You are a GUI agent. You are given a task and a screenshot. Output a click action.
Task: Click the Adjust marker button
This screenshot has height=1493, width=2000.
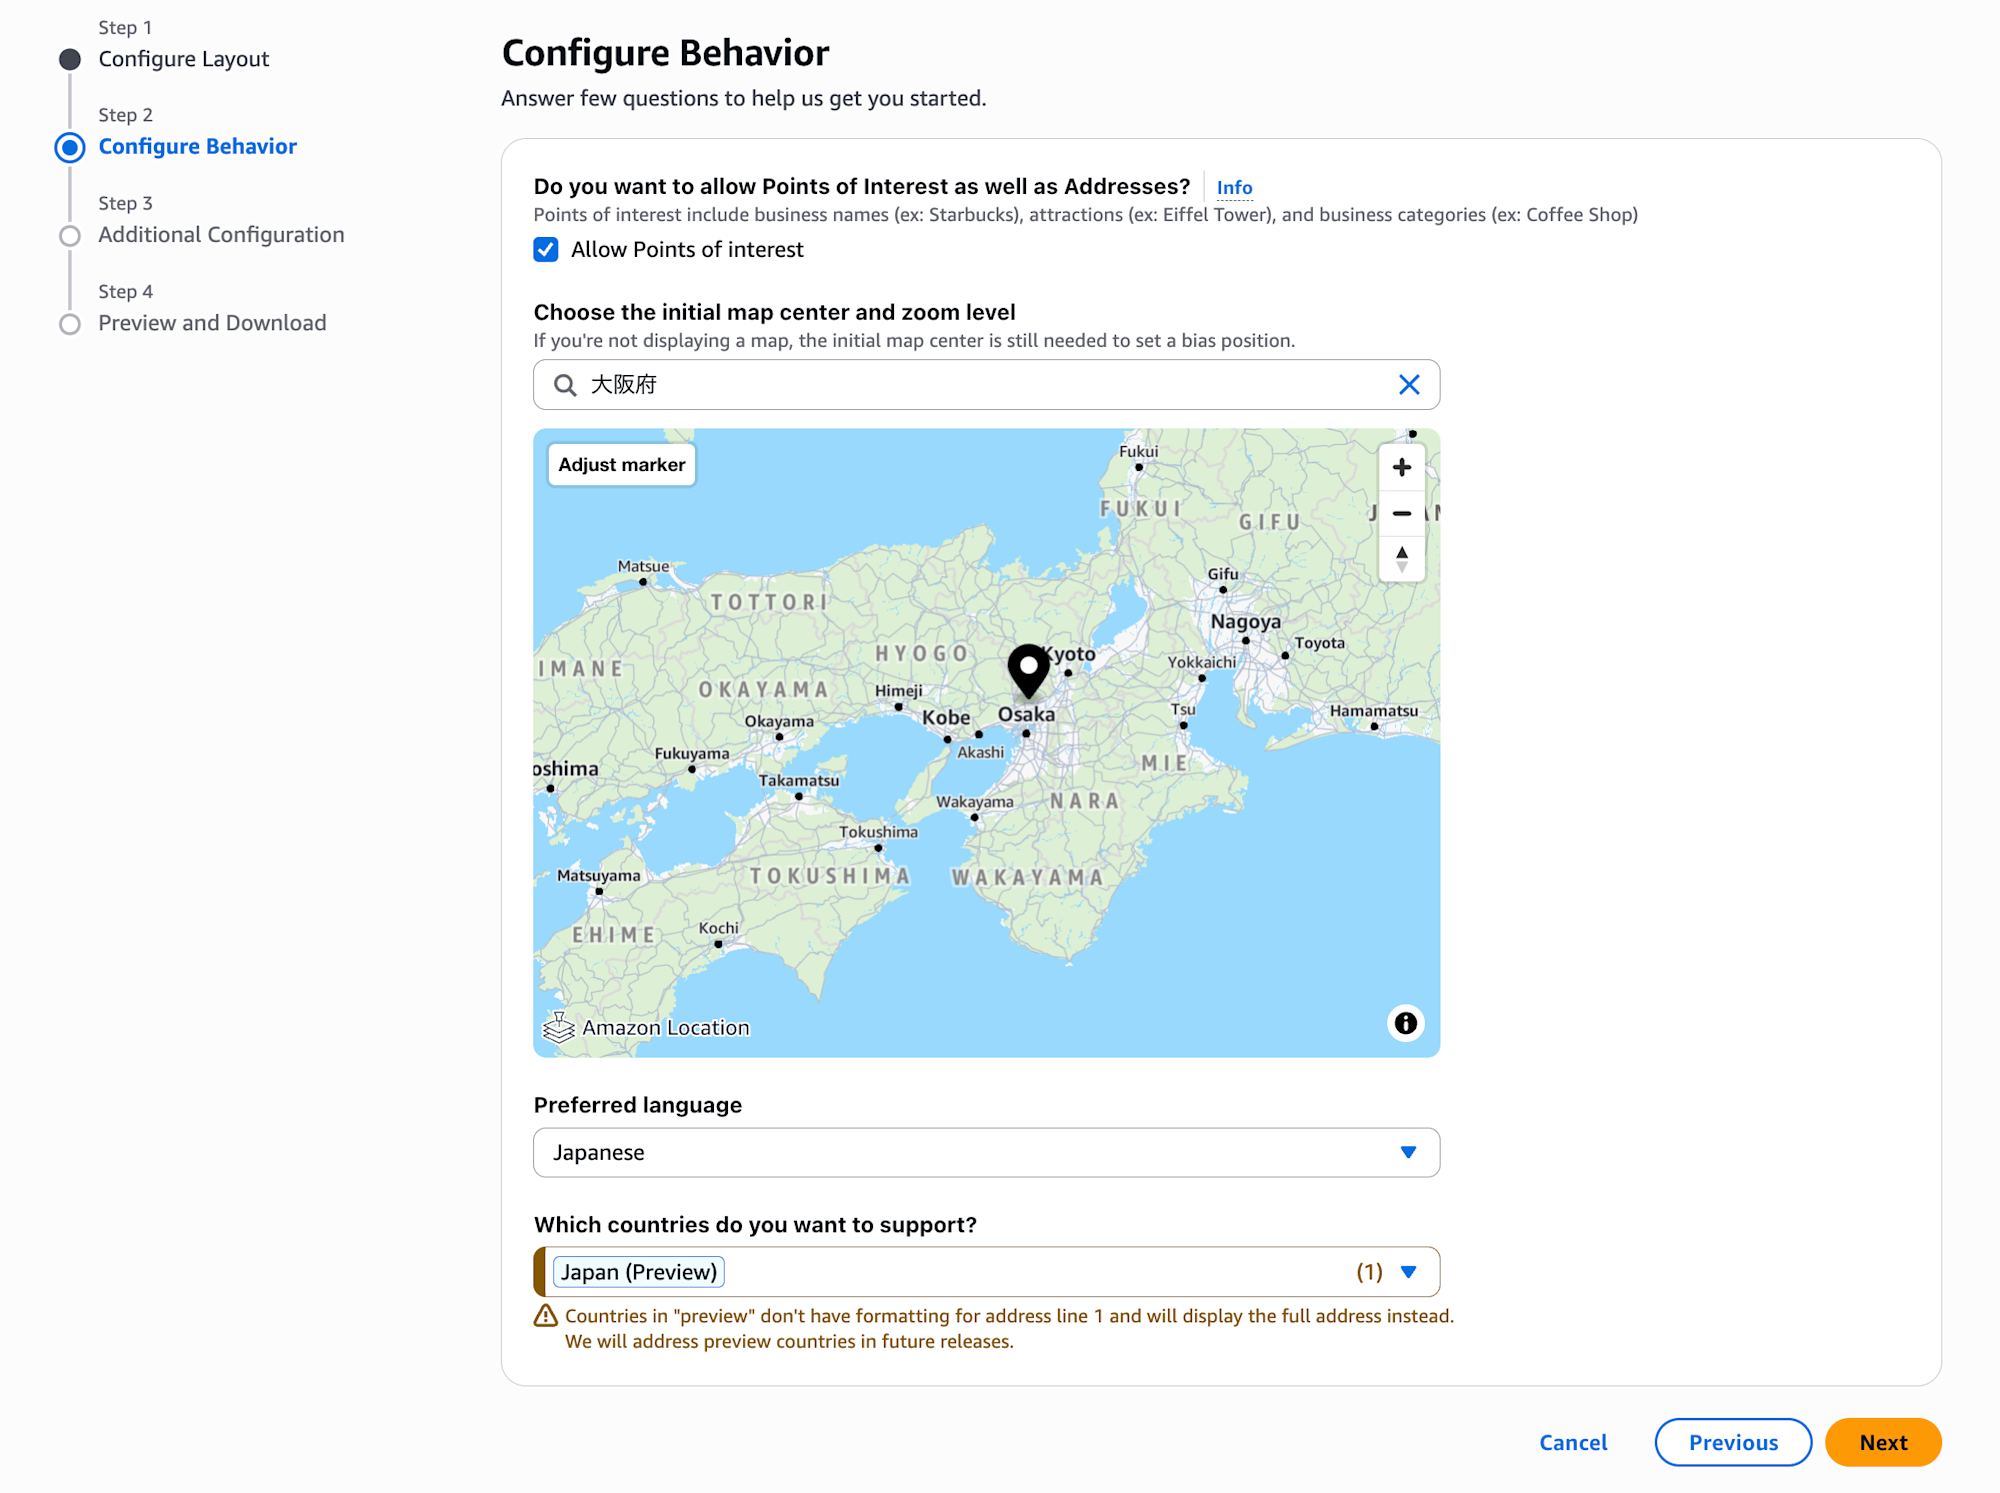coord(621,465)
